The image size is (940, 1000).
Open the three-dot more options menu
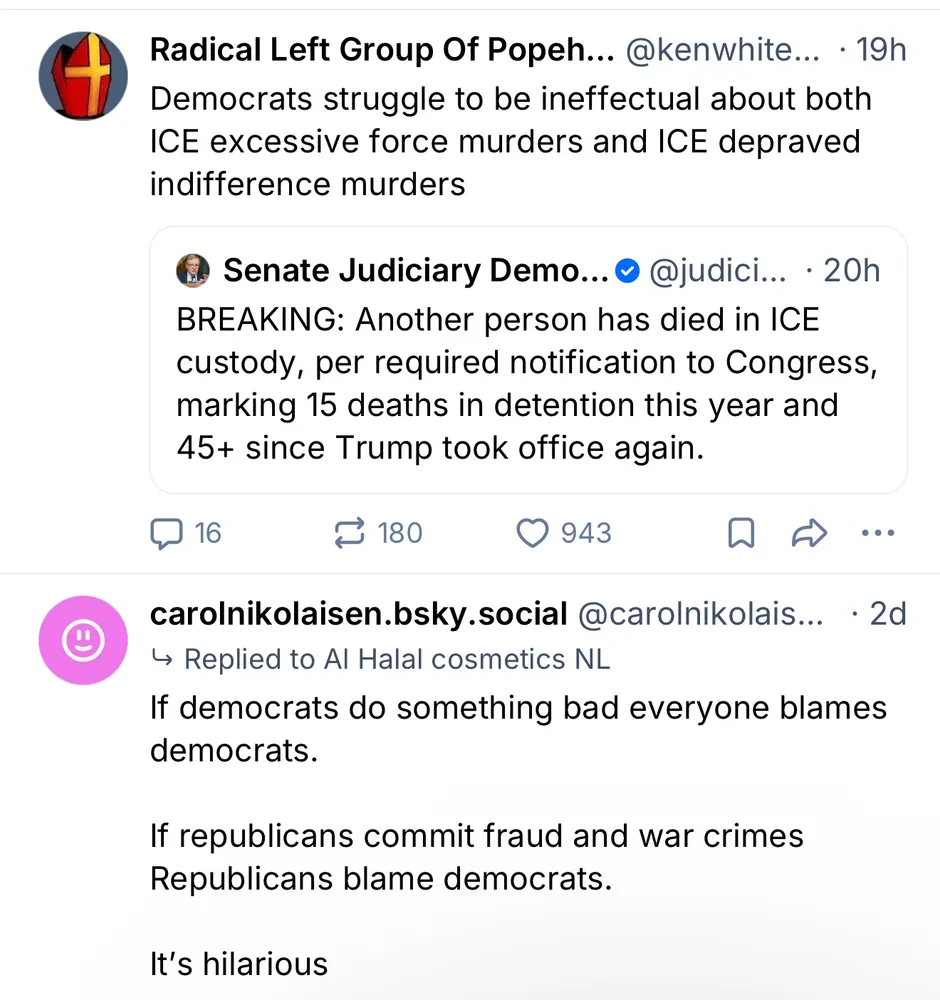[877, 533]
